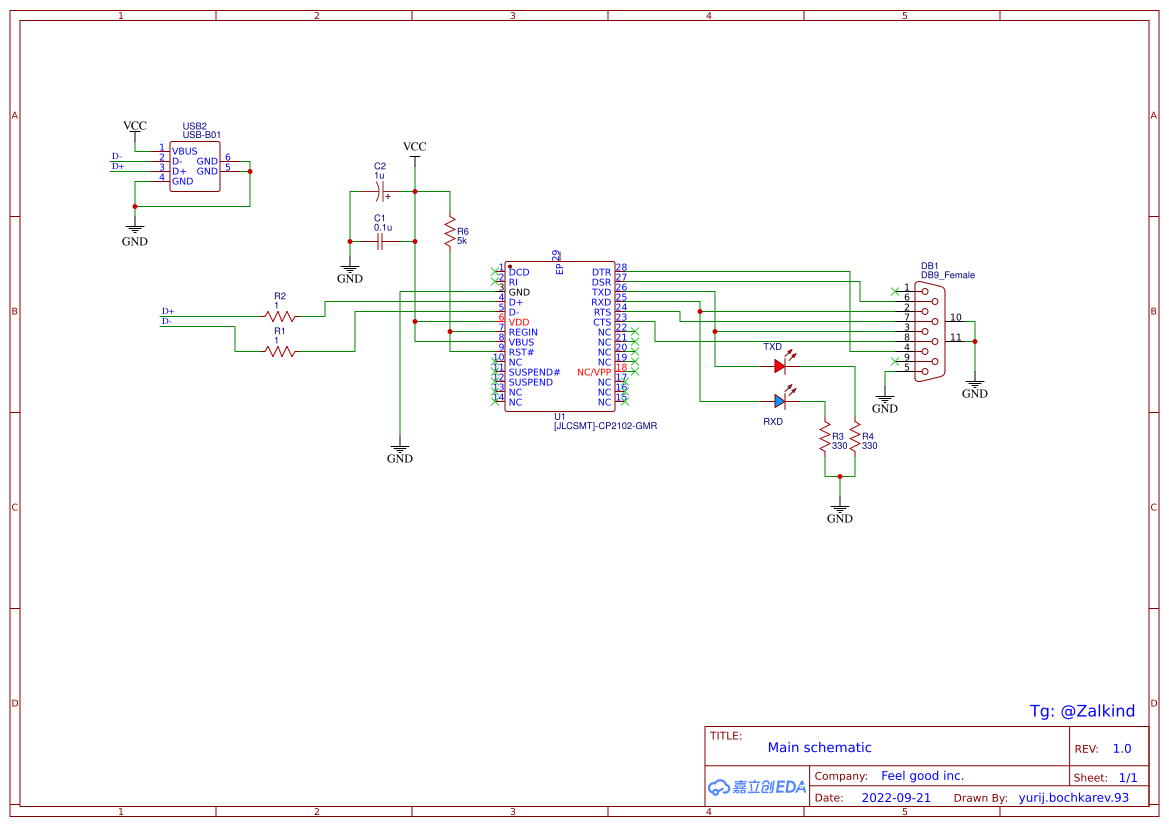Click the 嘉立创EDA cloud logo in the title block
The width and height of the screenshot is (1169, 827).
click(x=757, y=787)
